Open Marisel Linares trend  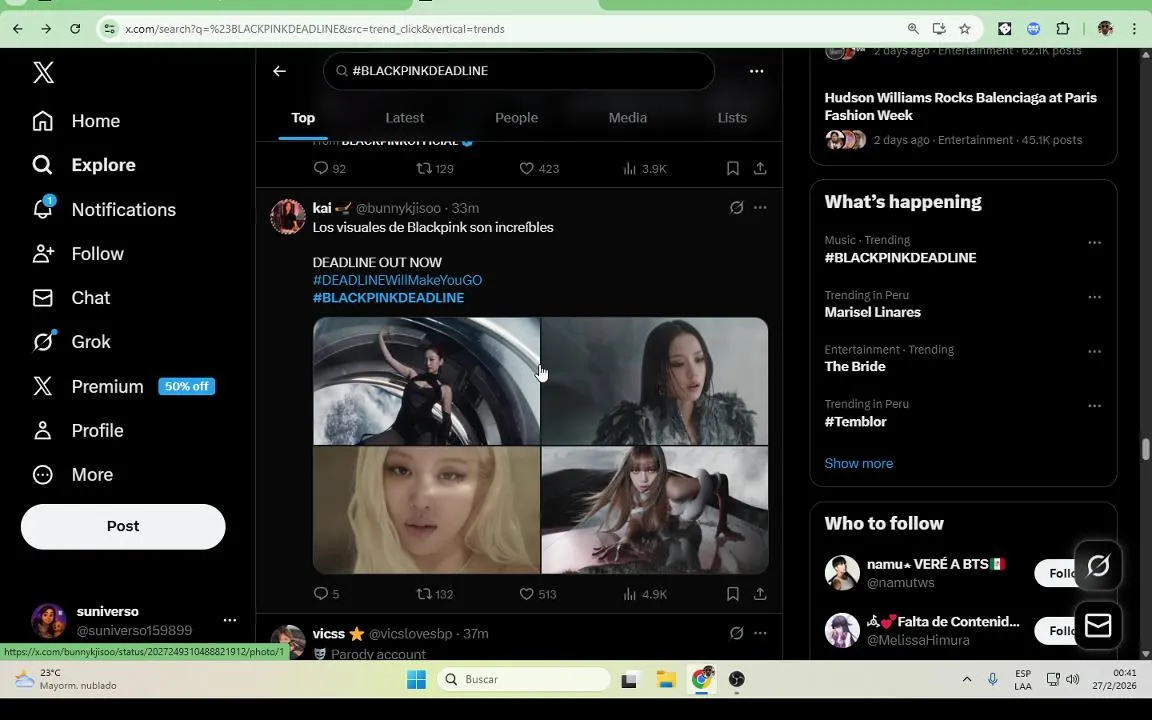click(x=872, y=312)
